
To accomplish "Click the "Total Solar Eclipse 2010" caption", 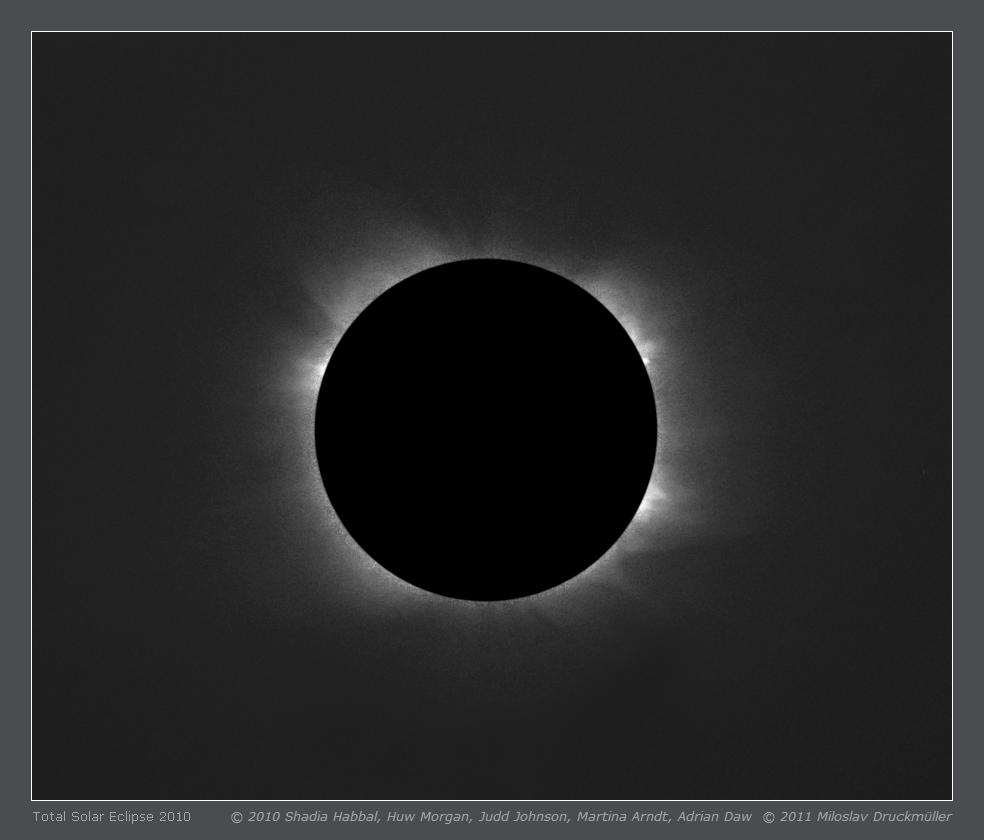I will tap(111, 817).
